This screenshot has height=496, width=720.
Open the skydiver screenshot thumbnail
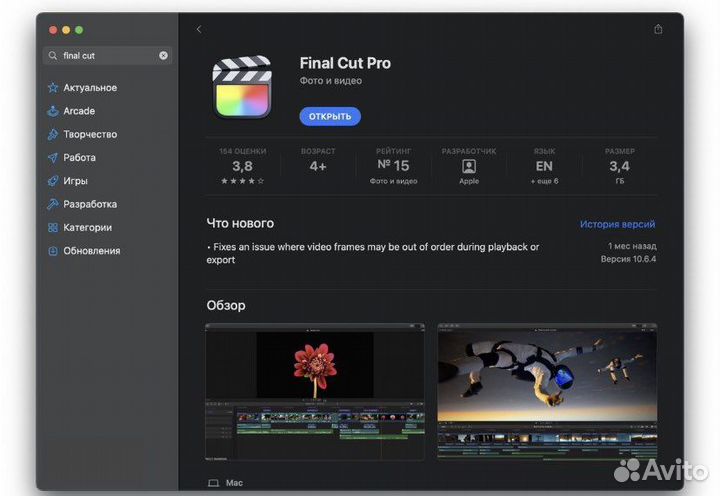tap(547, 391)
